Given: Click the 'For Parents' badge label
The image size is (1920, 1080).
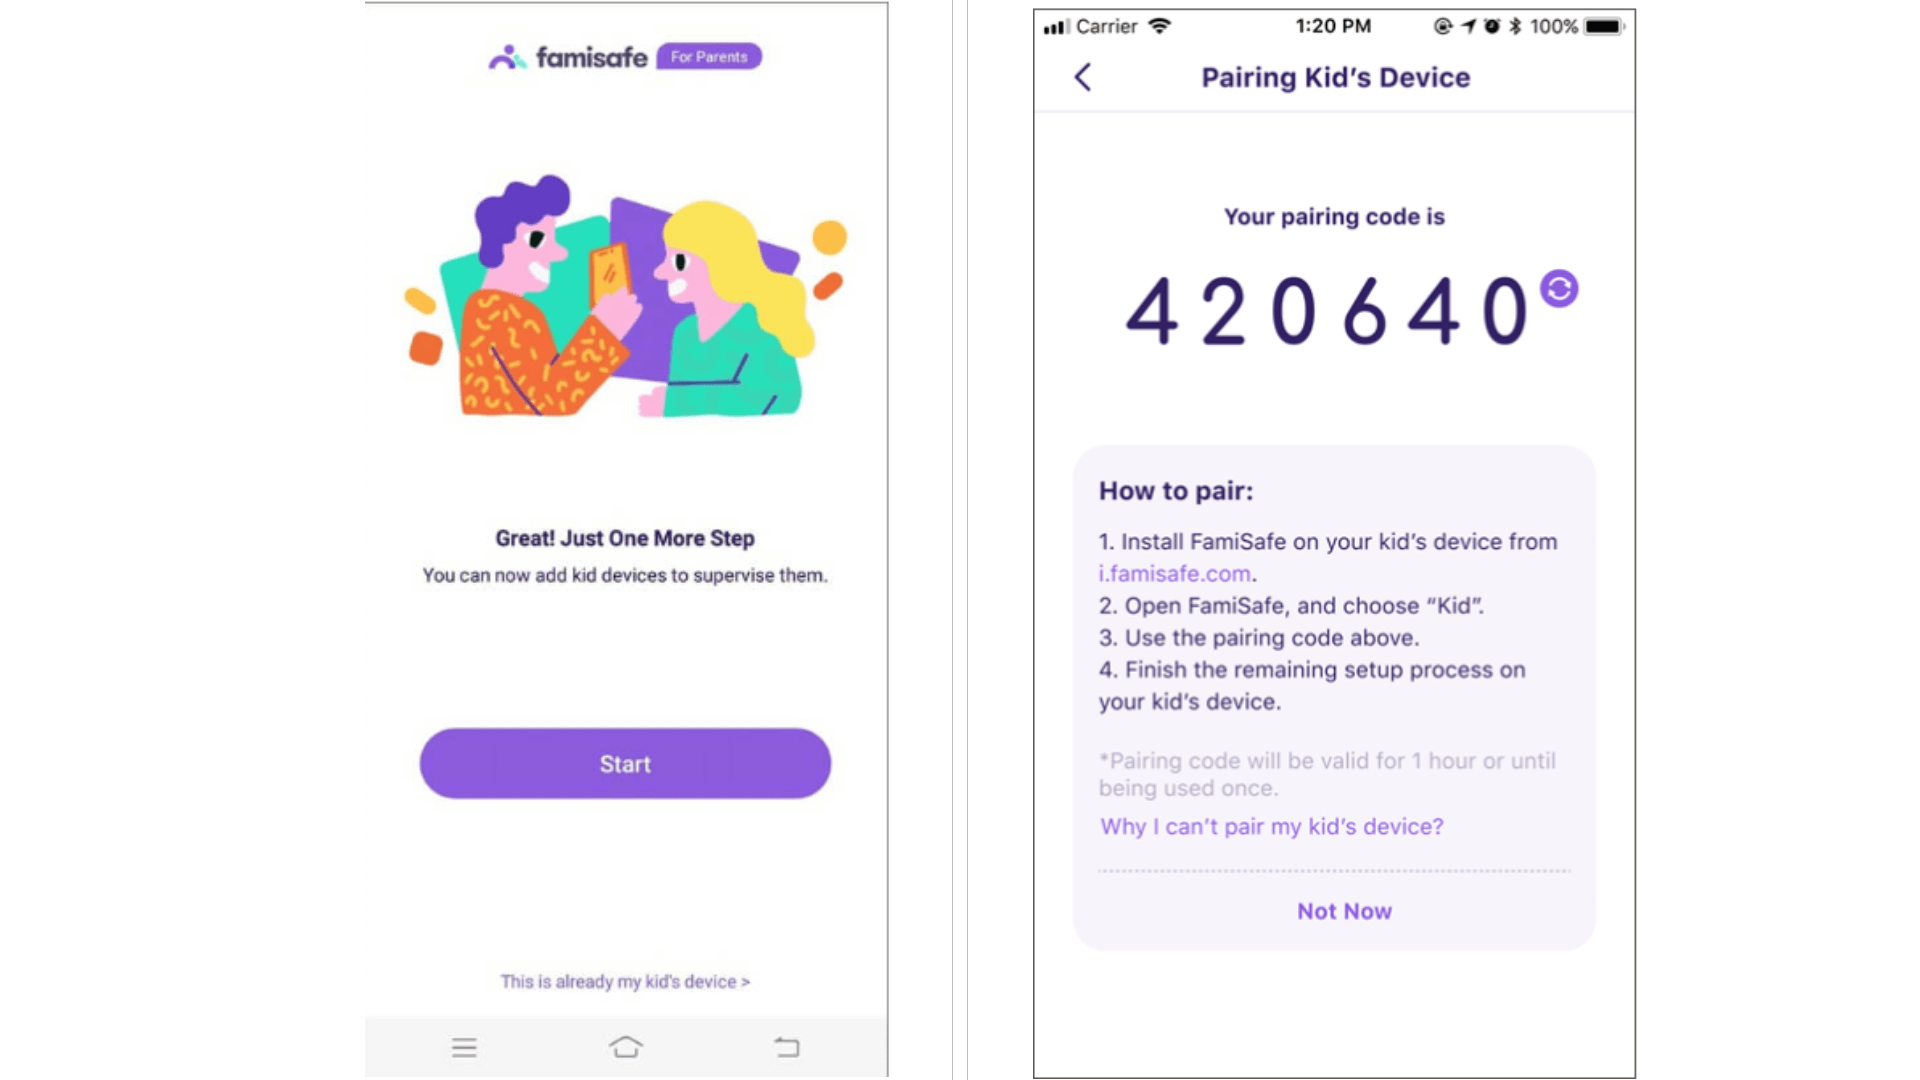Looking at the screenshot, I should click(x=709, y=57).
